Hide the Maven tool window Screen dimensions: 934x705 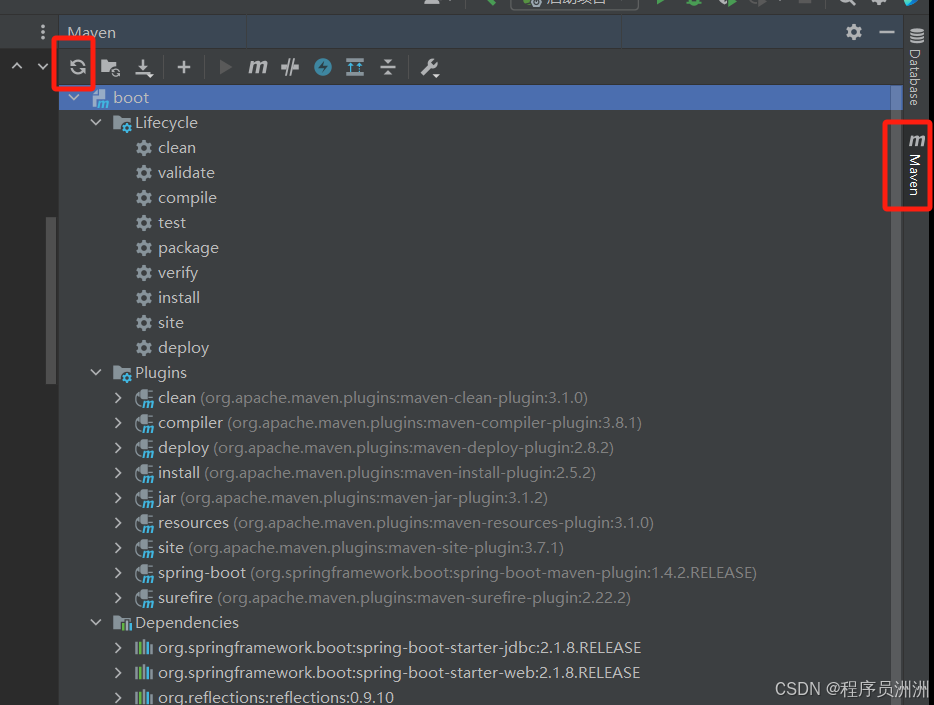[x=886, y=32]
